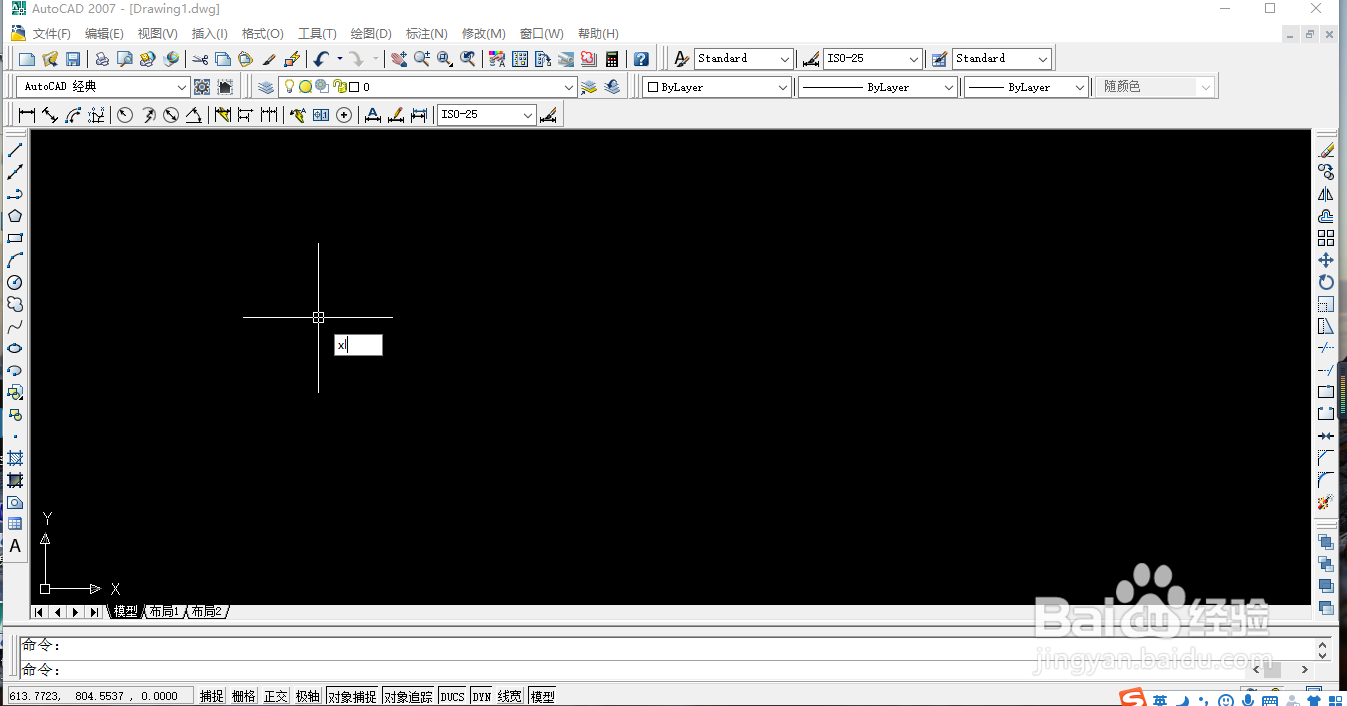This screenshot has height=706, width=1347.
Task: Save the drawing with floppy icon
Action: coord(73,59)
